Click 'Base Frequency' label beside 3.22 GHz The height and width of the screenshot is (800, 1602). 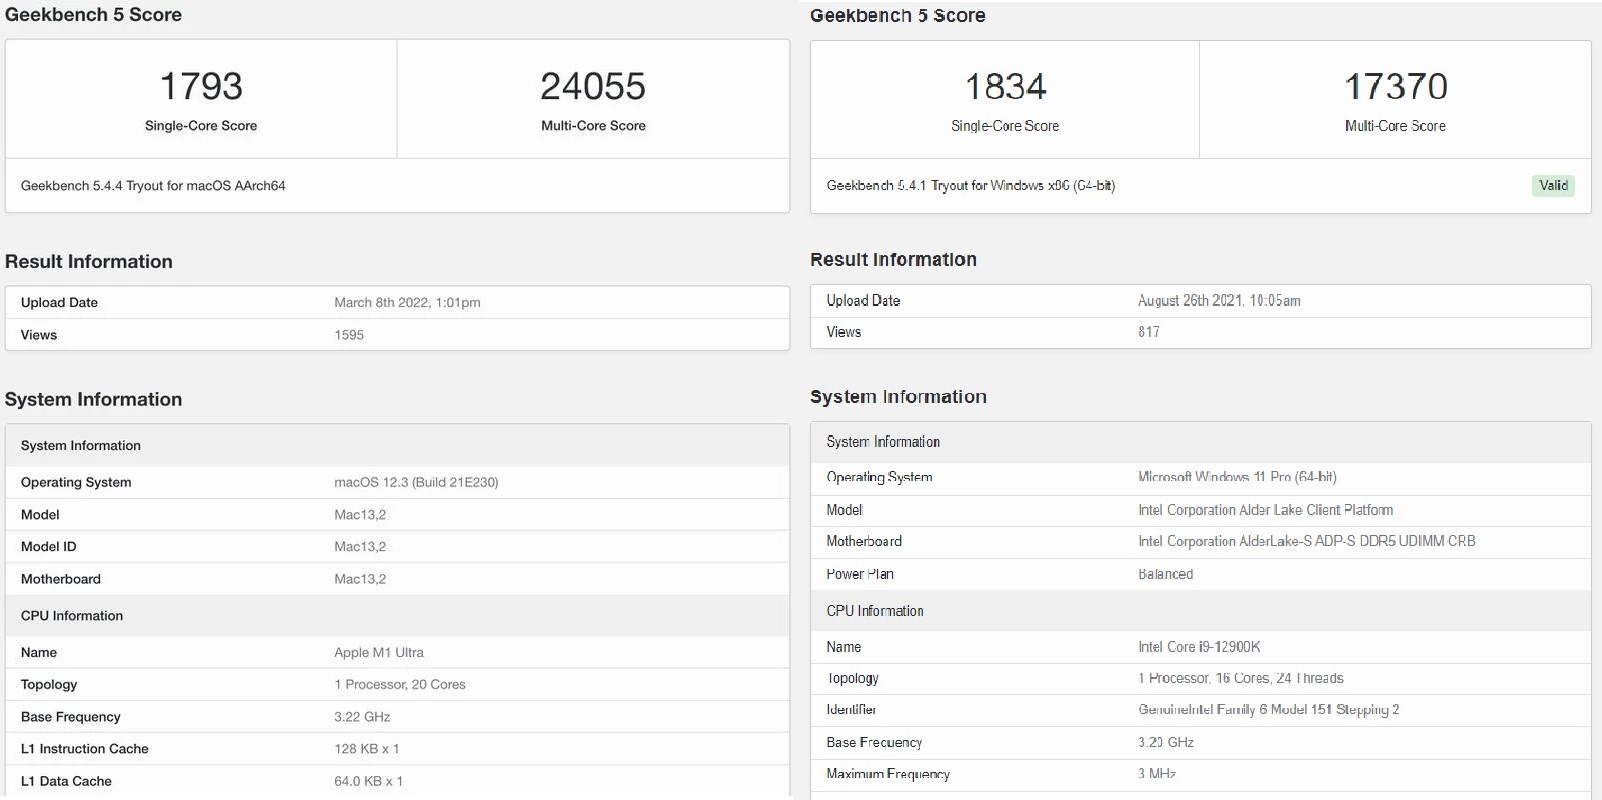(x=71, y=717)
